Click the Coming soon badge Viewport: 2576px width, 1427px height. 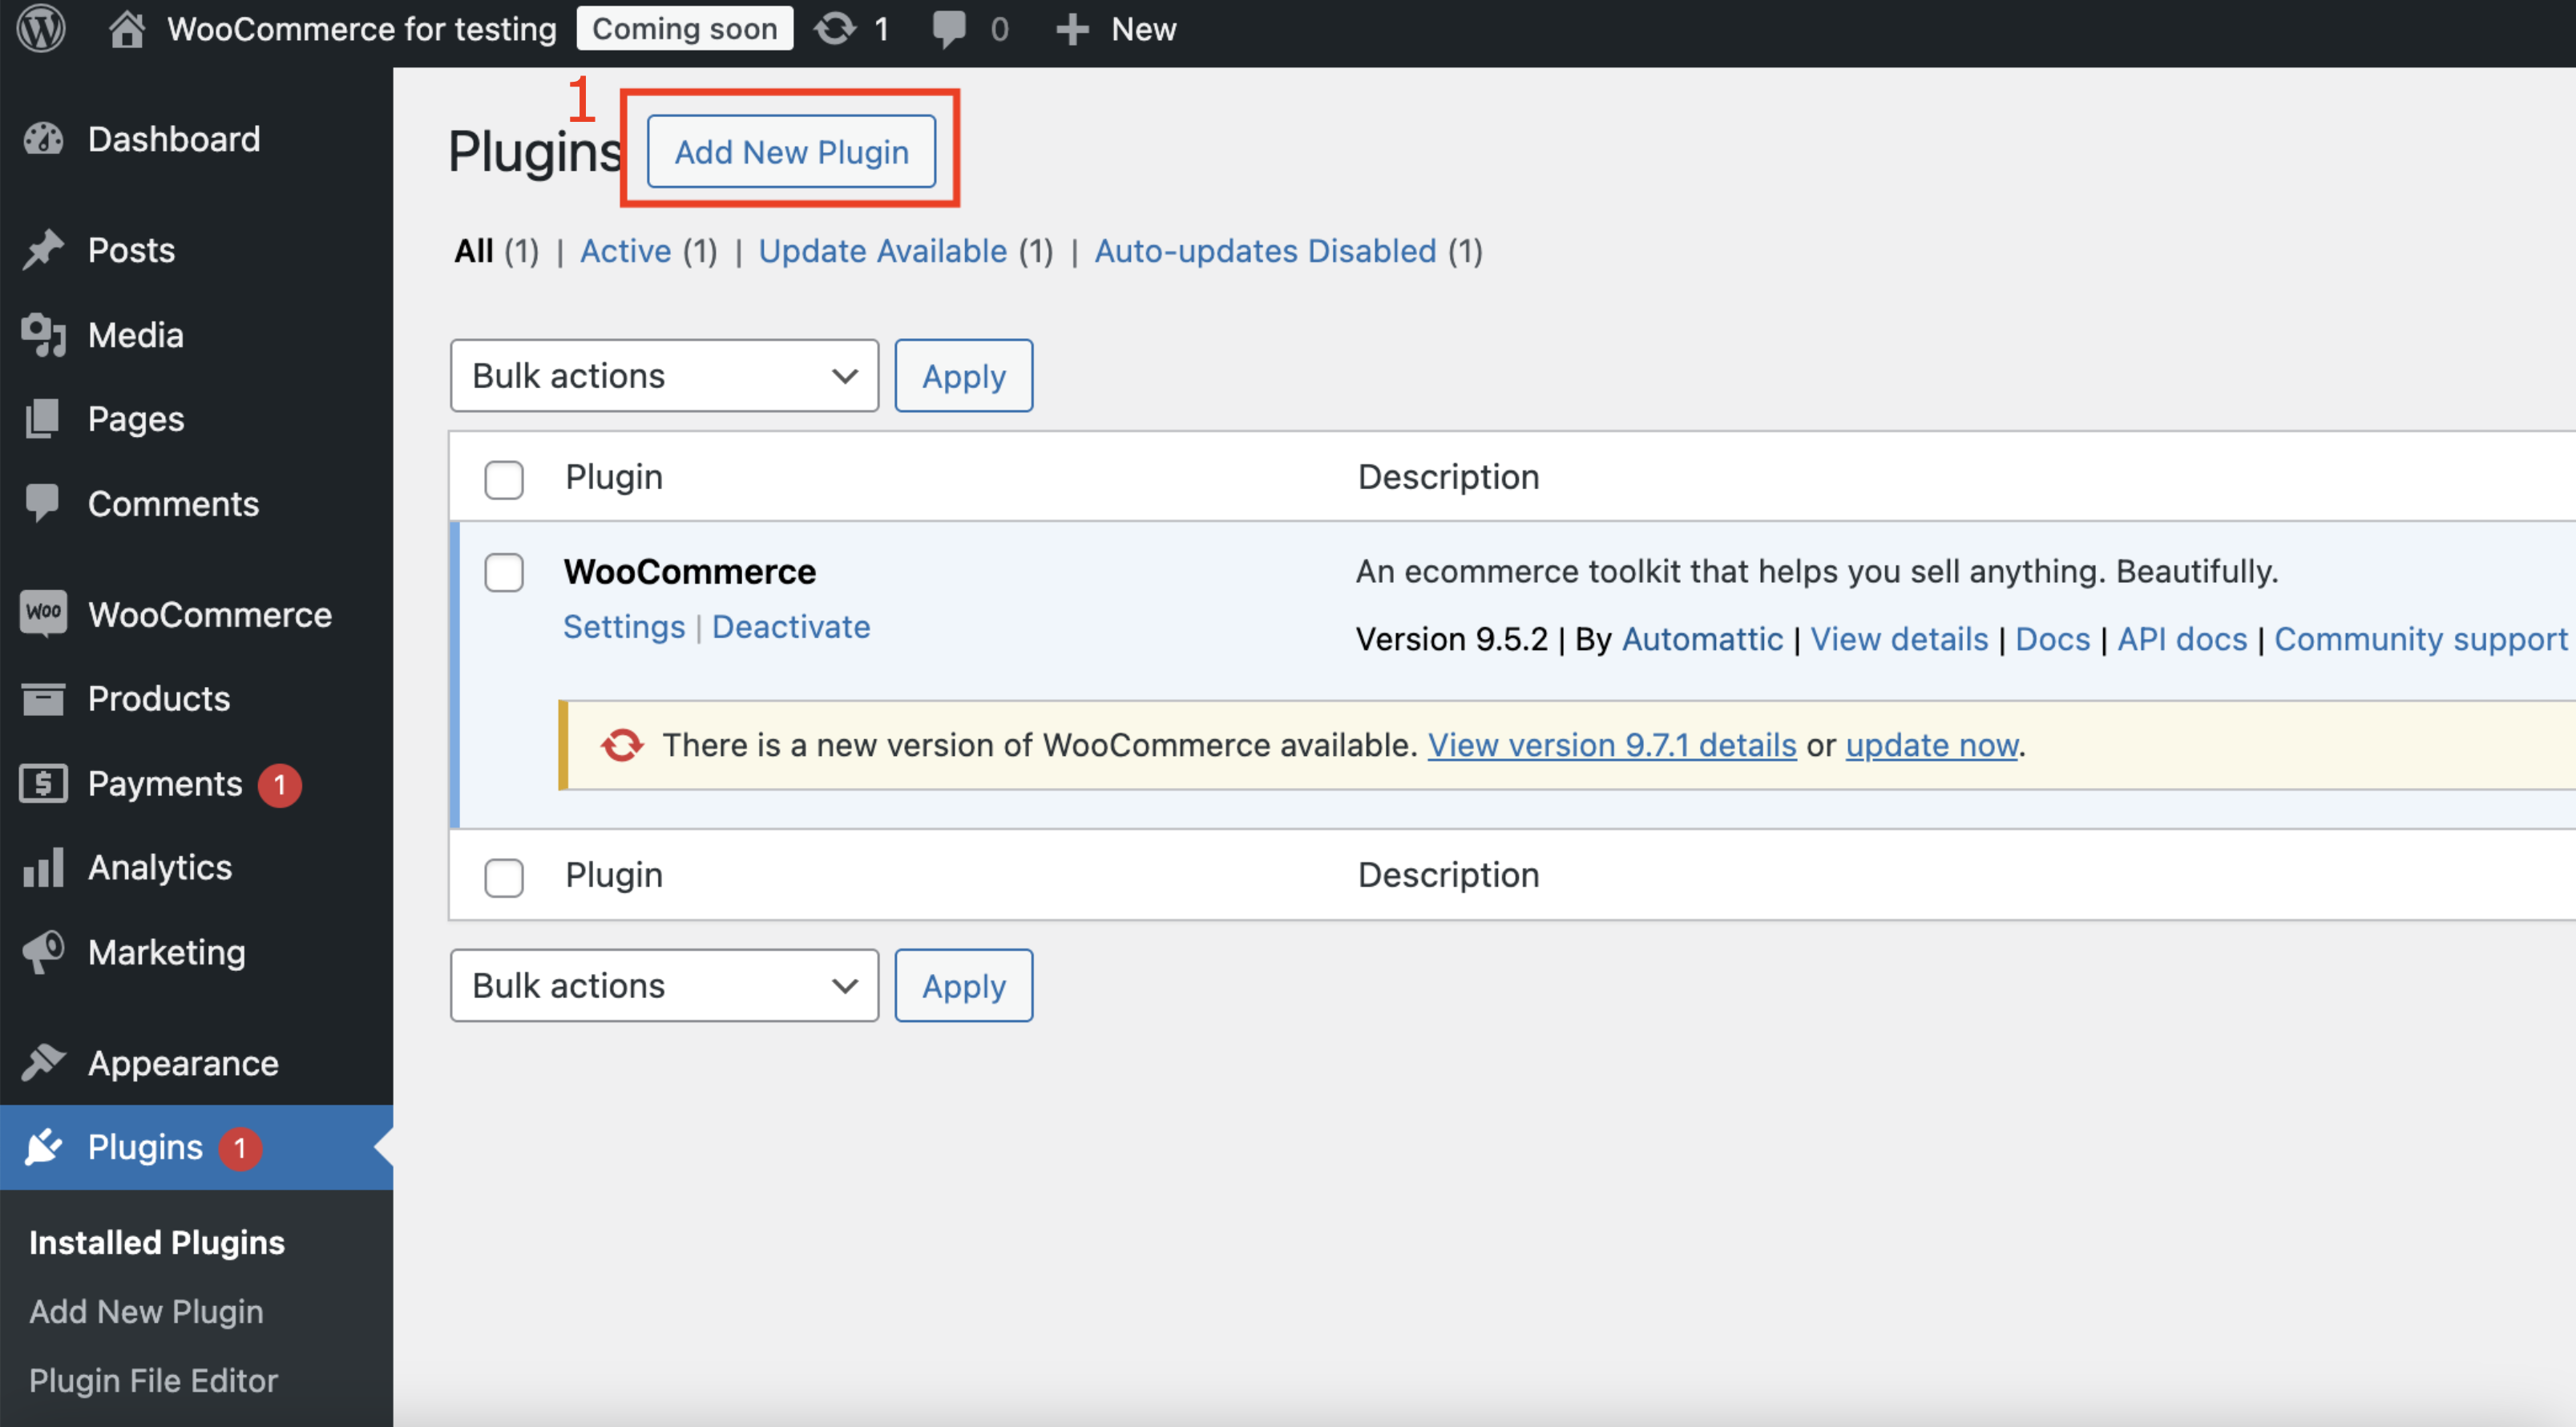click(685, 29)
